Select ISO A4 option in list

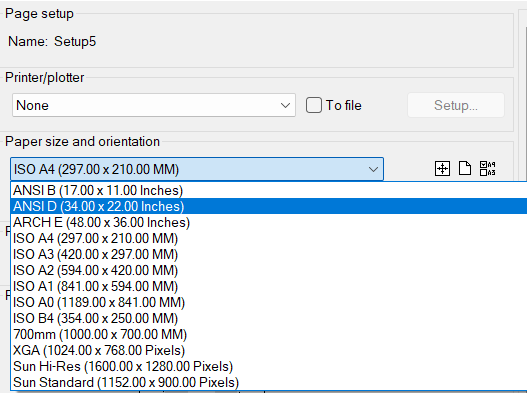click(269, 238)
